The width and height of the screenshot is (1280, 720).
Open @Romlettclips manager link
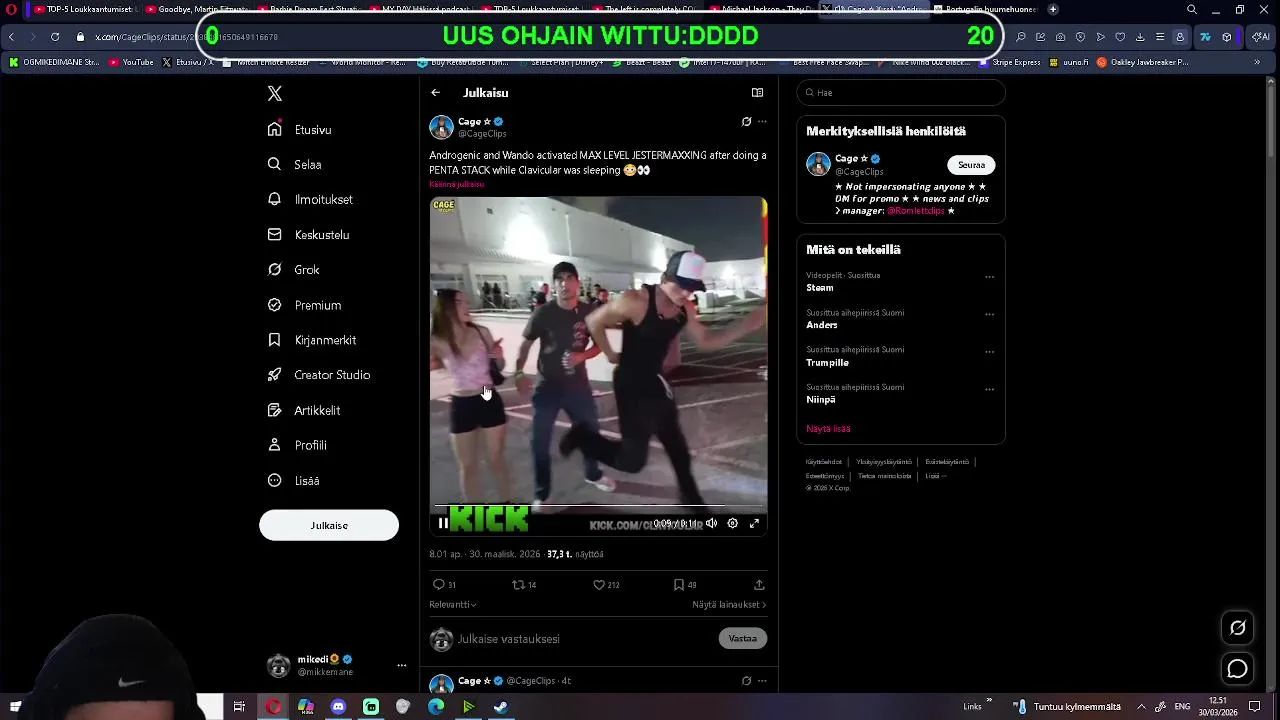coord(915,211)
